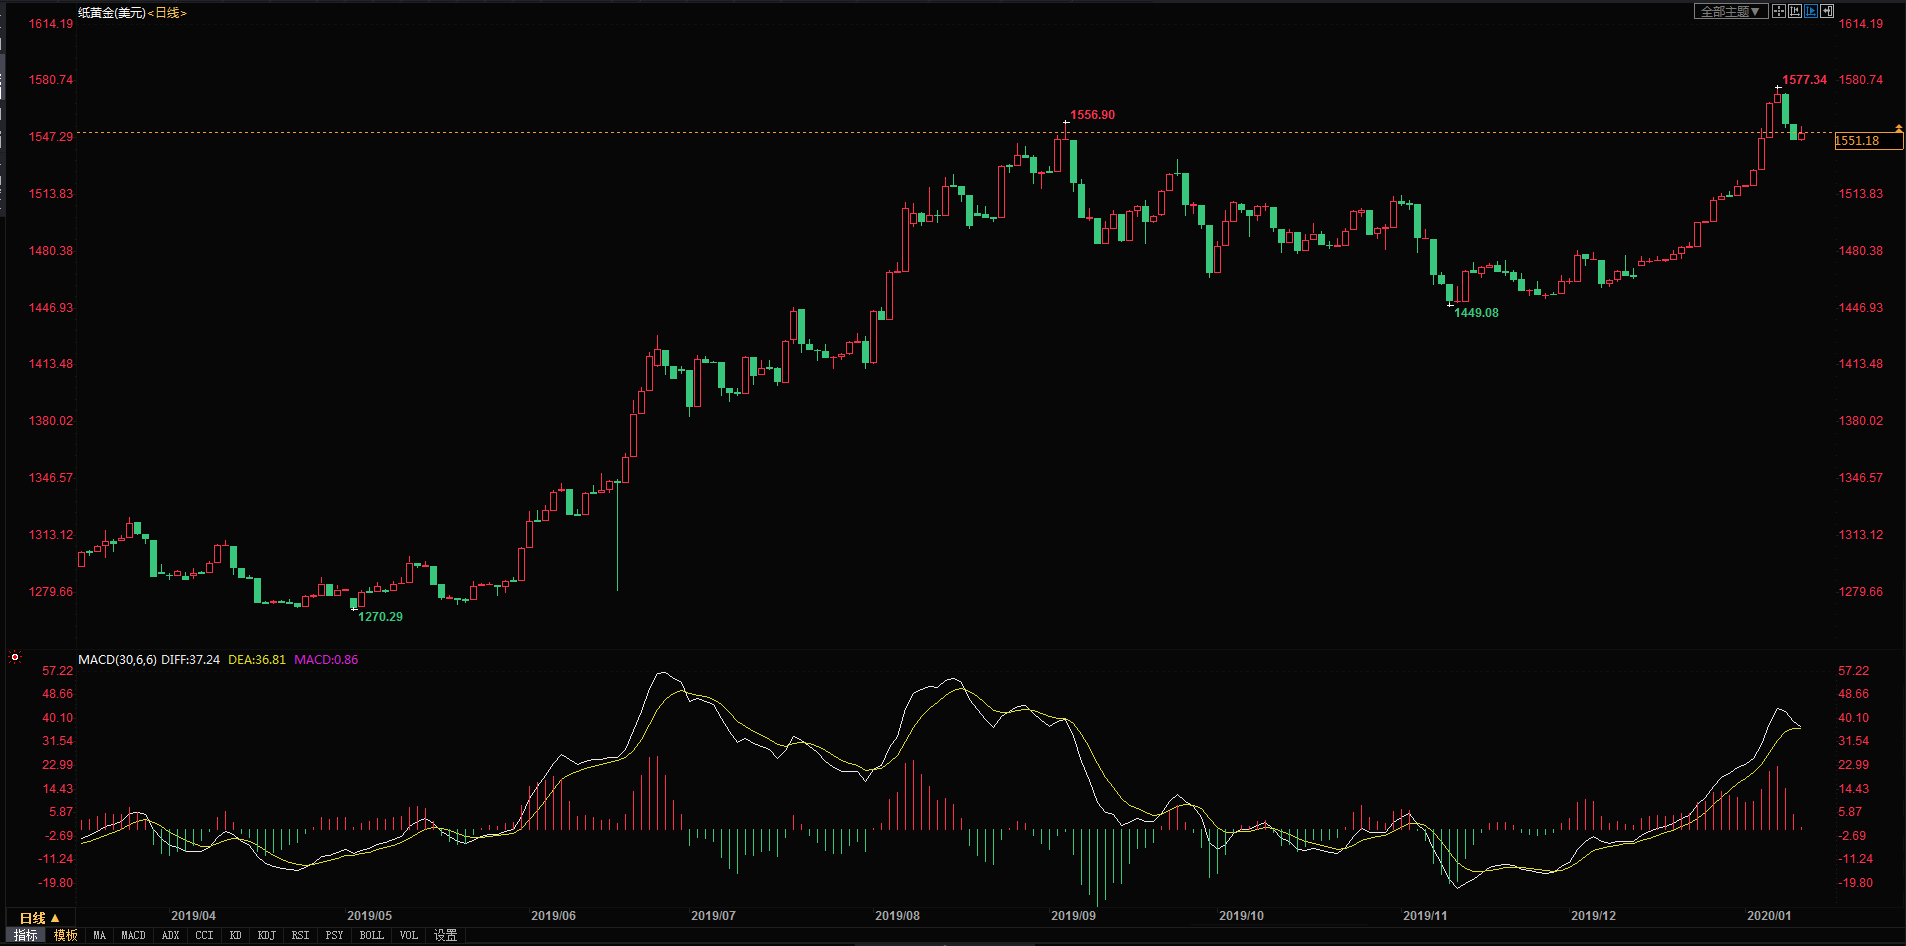The width and height of the screenshot is (1906, 946).
Task: Open the 设置 settings button
Action: point(445,935)
